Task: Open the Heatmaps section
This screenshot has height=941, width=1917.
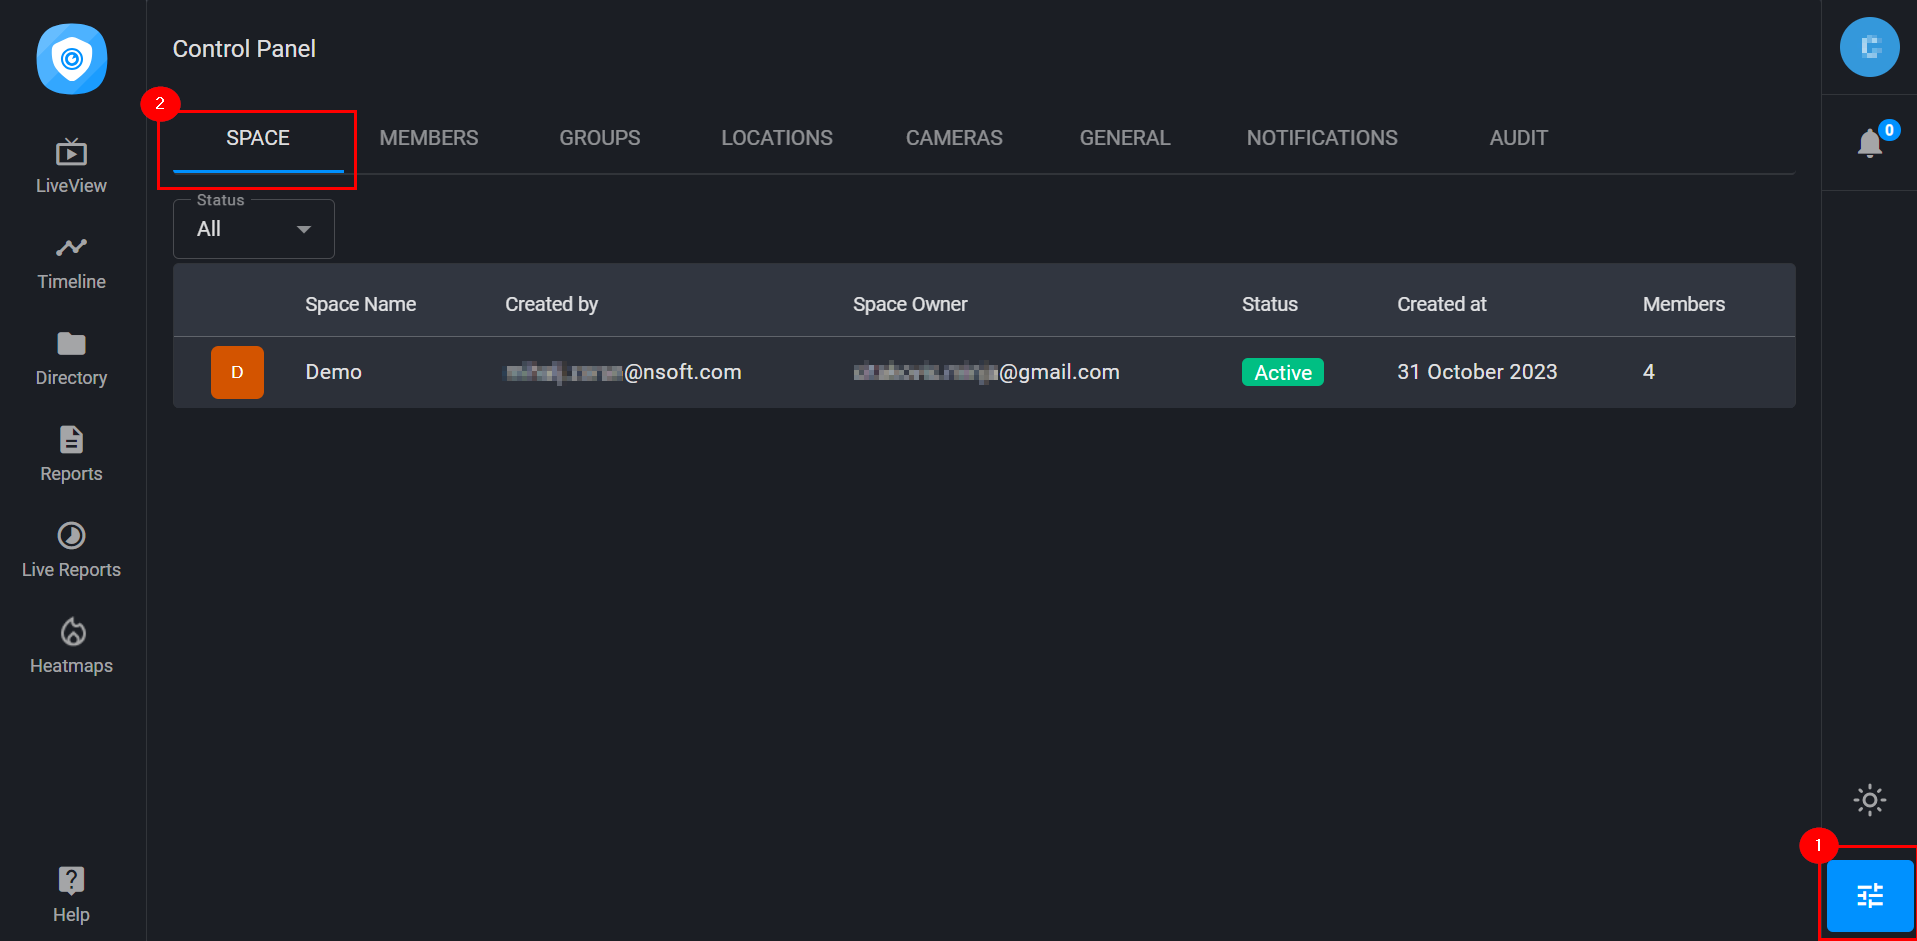Action: tap(71, 646)
